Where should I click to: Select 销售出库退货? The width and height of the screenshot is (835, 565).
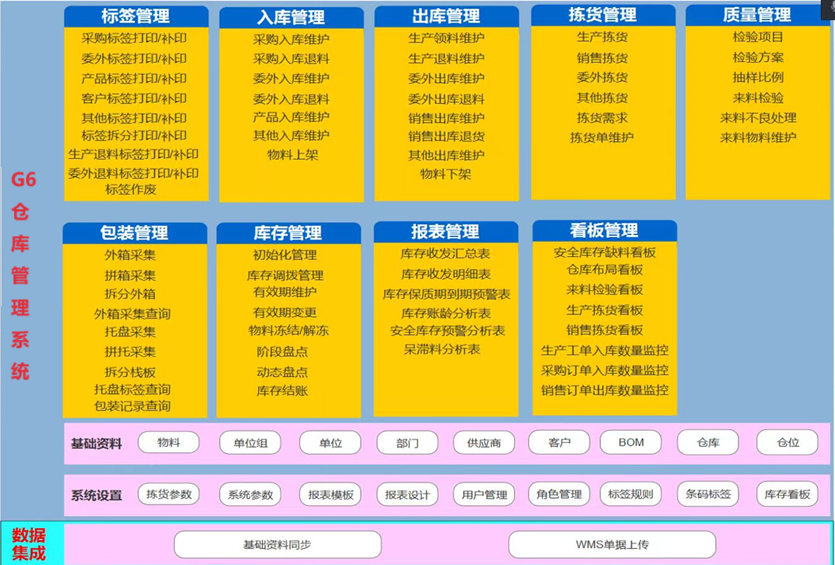point(446,136)
